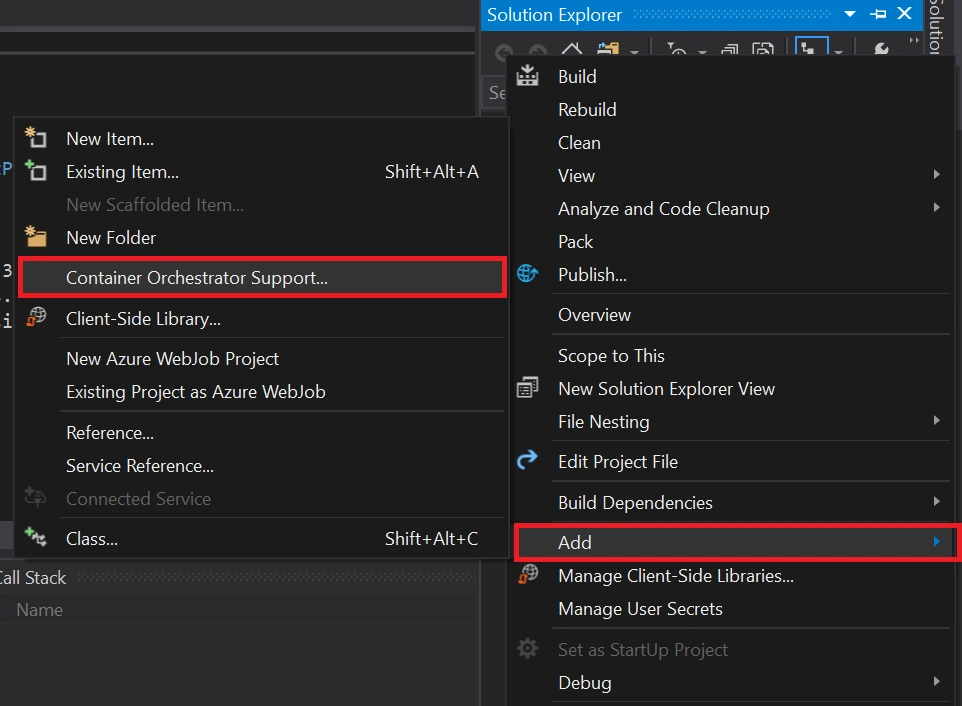Click the Solution Explorer search field
The image size is (962, 706).
click(495, 93)
